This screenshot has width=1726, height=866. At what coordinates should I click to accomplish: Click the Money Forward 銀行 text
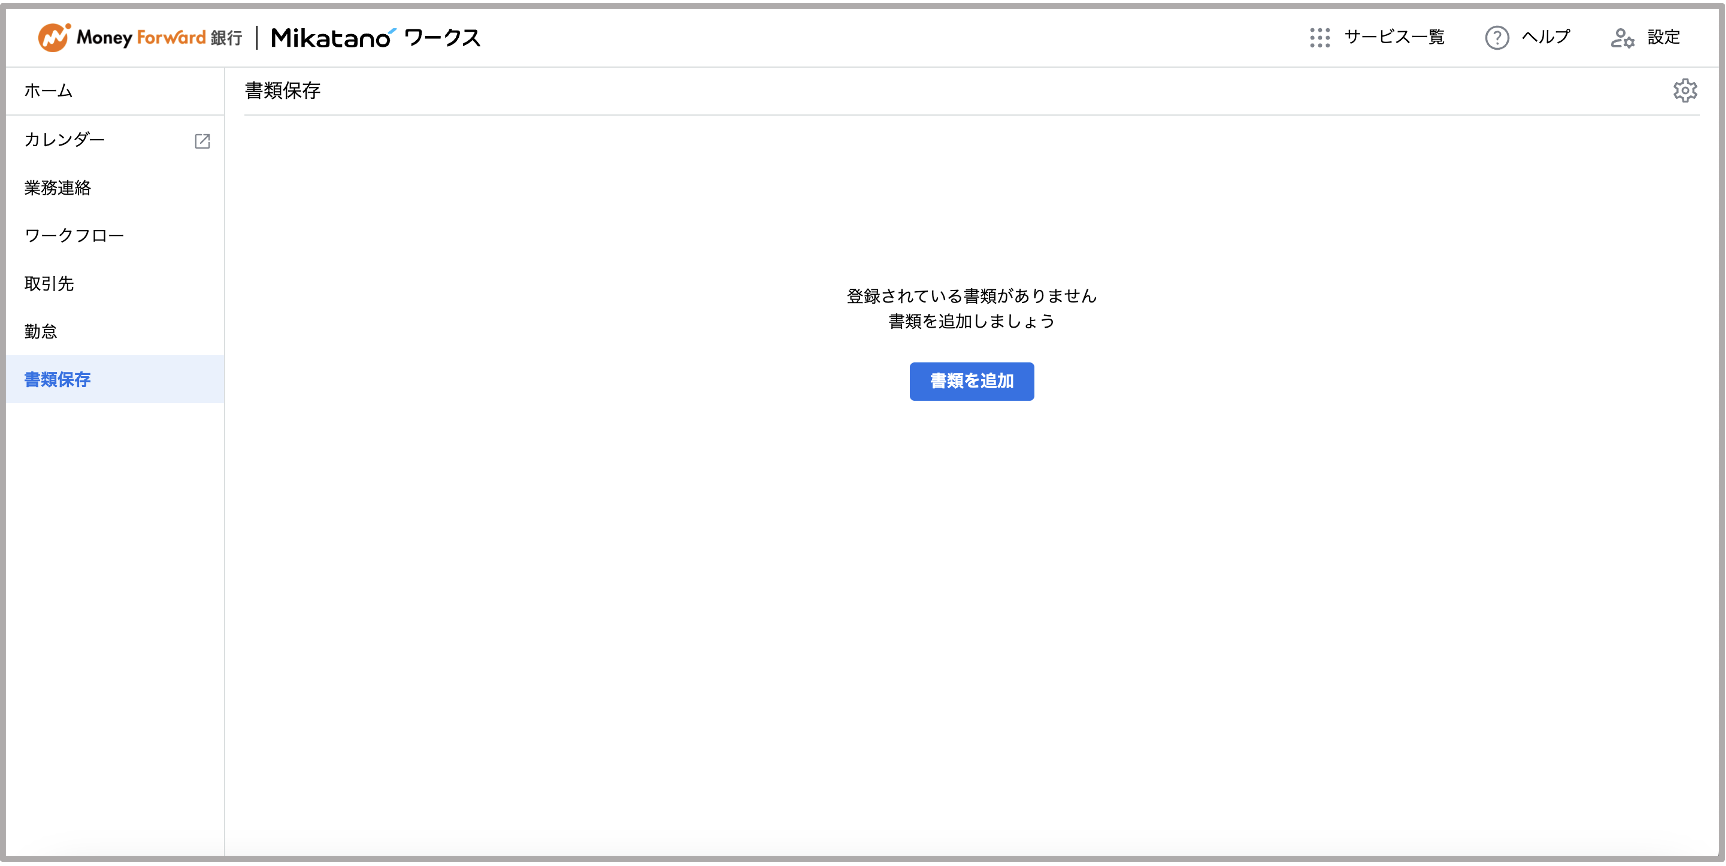159,37
